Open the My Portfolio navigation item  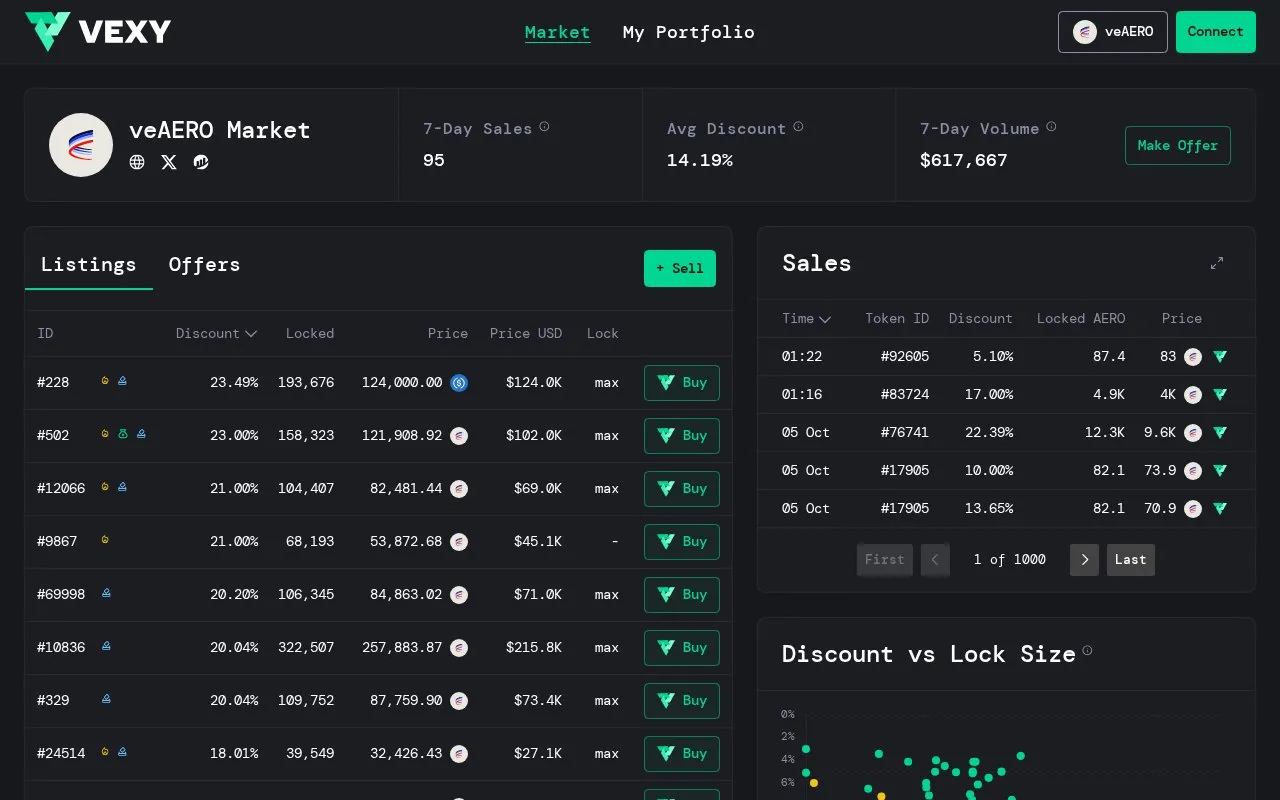click(x=688, y=32)
